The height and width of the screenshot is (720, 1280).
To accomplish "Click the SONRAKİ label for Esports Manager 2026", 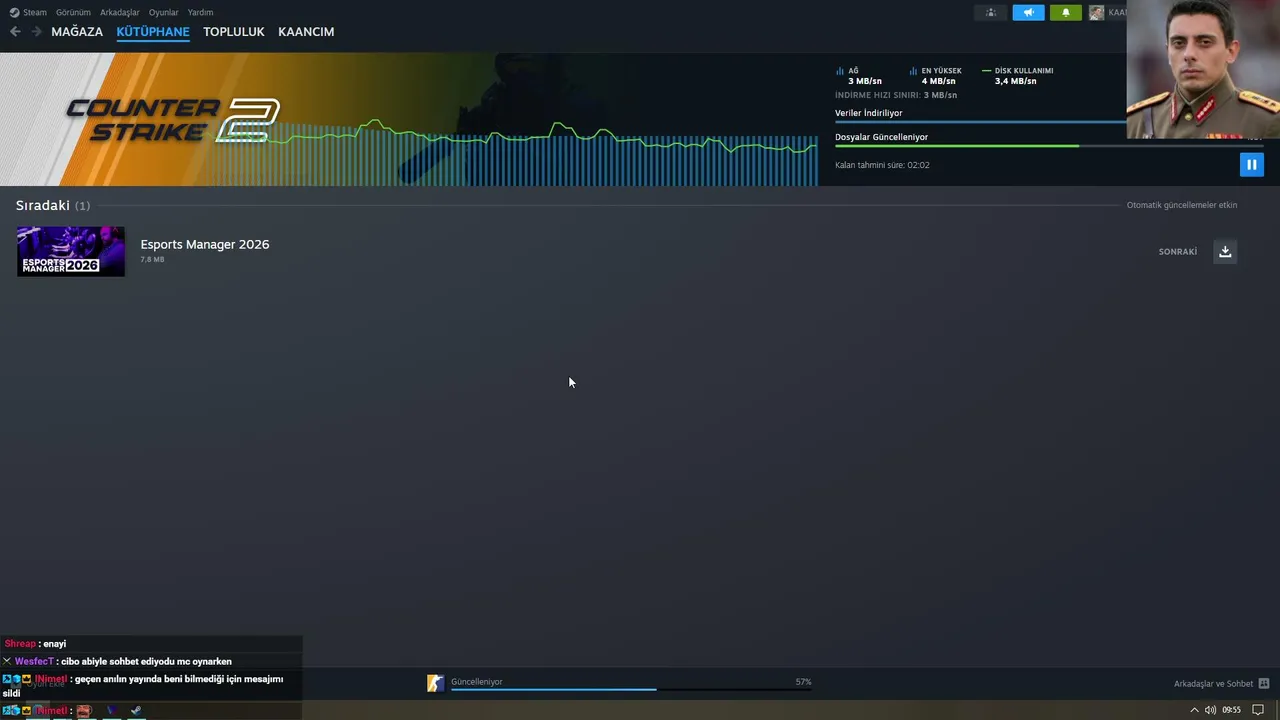I will pos(1177,252).
